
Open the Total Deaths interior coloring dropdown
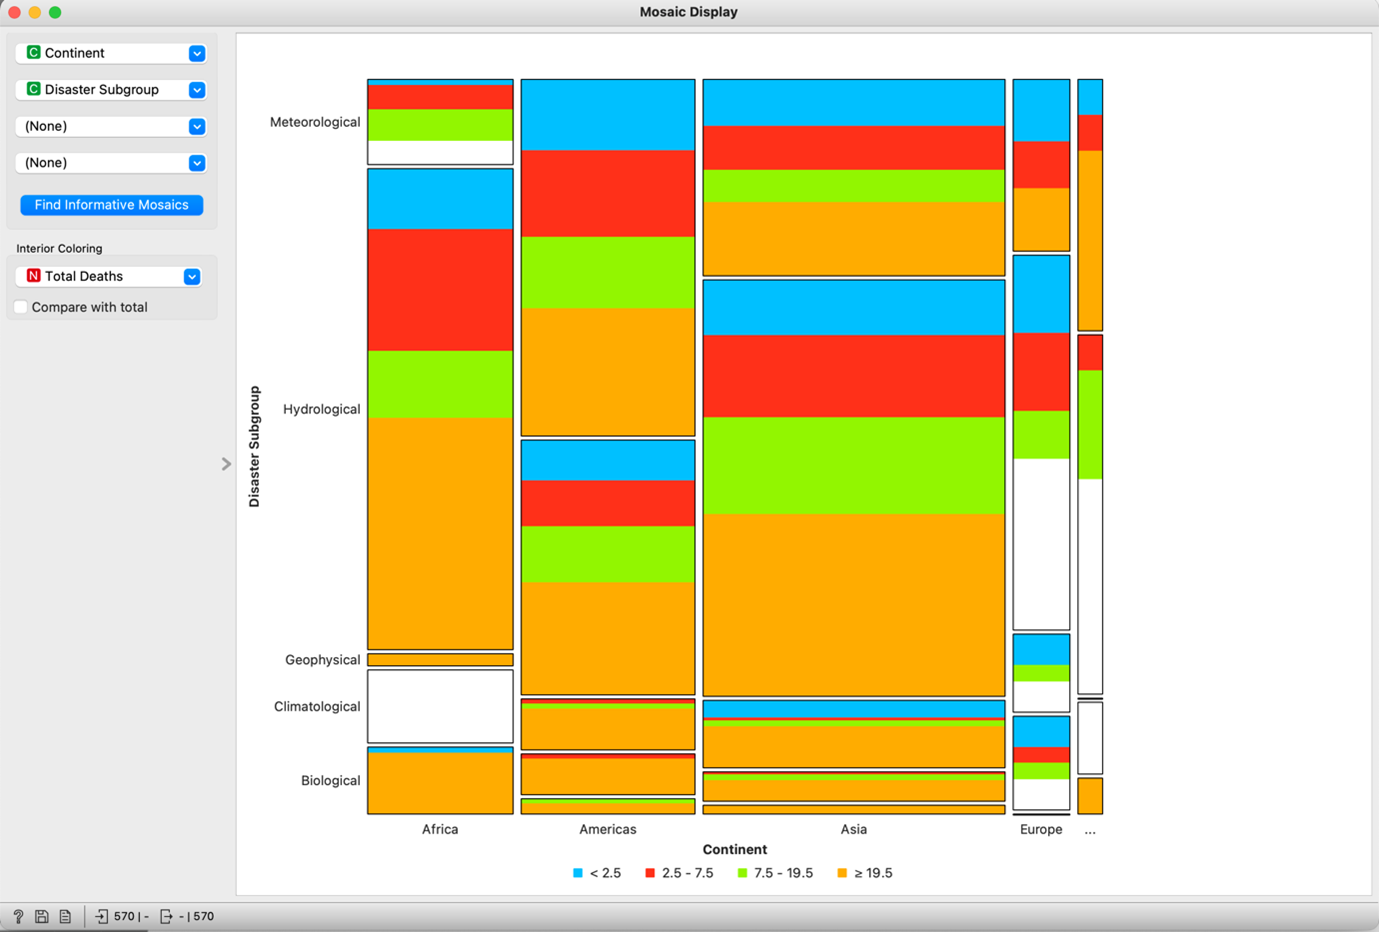(x=192, y=276)
